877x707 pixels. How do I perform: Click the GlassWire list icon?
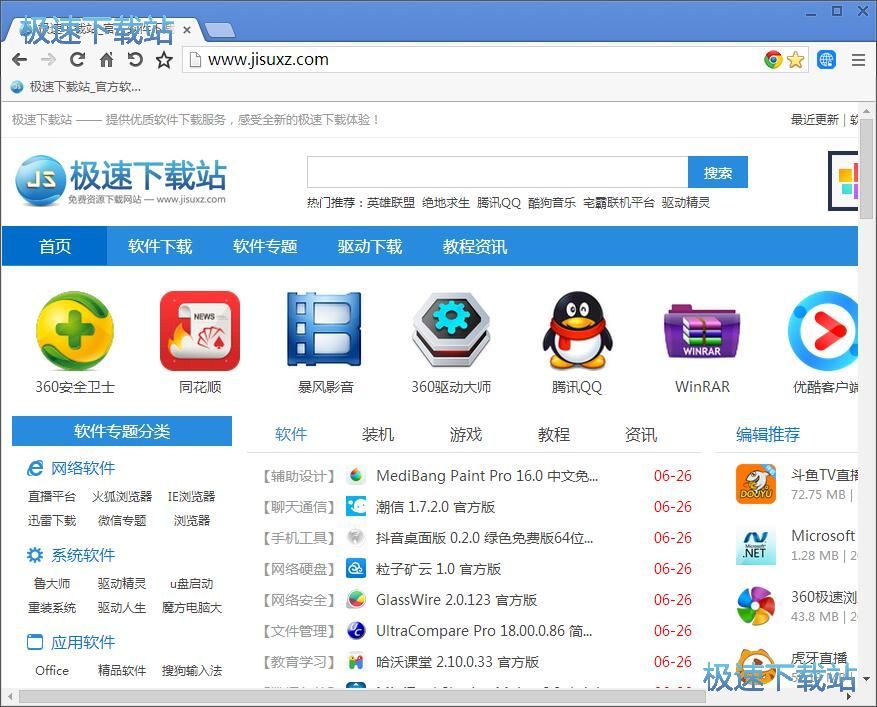[x=356, y=600]
